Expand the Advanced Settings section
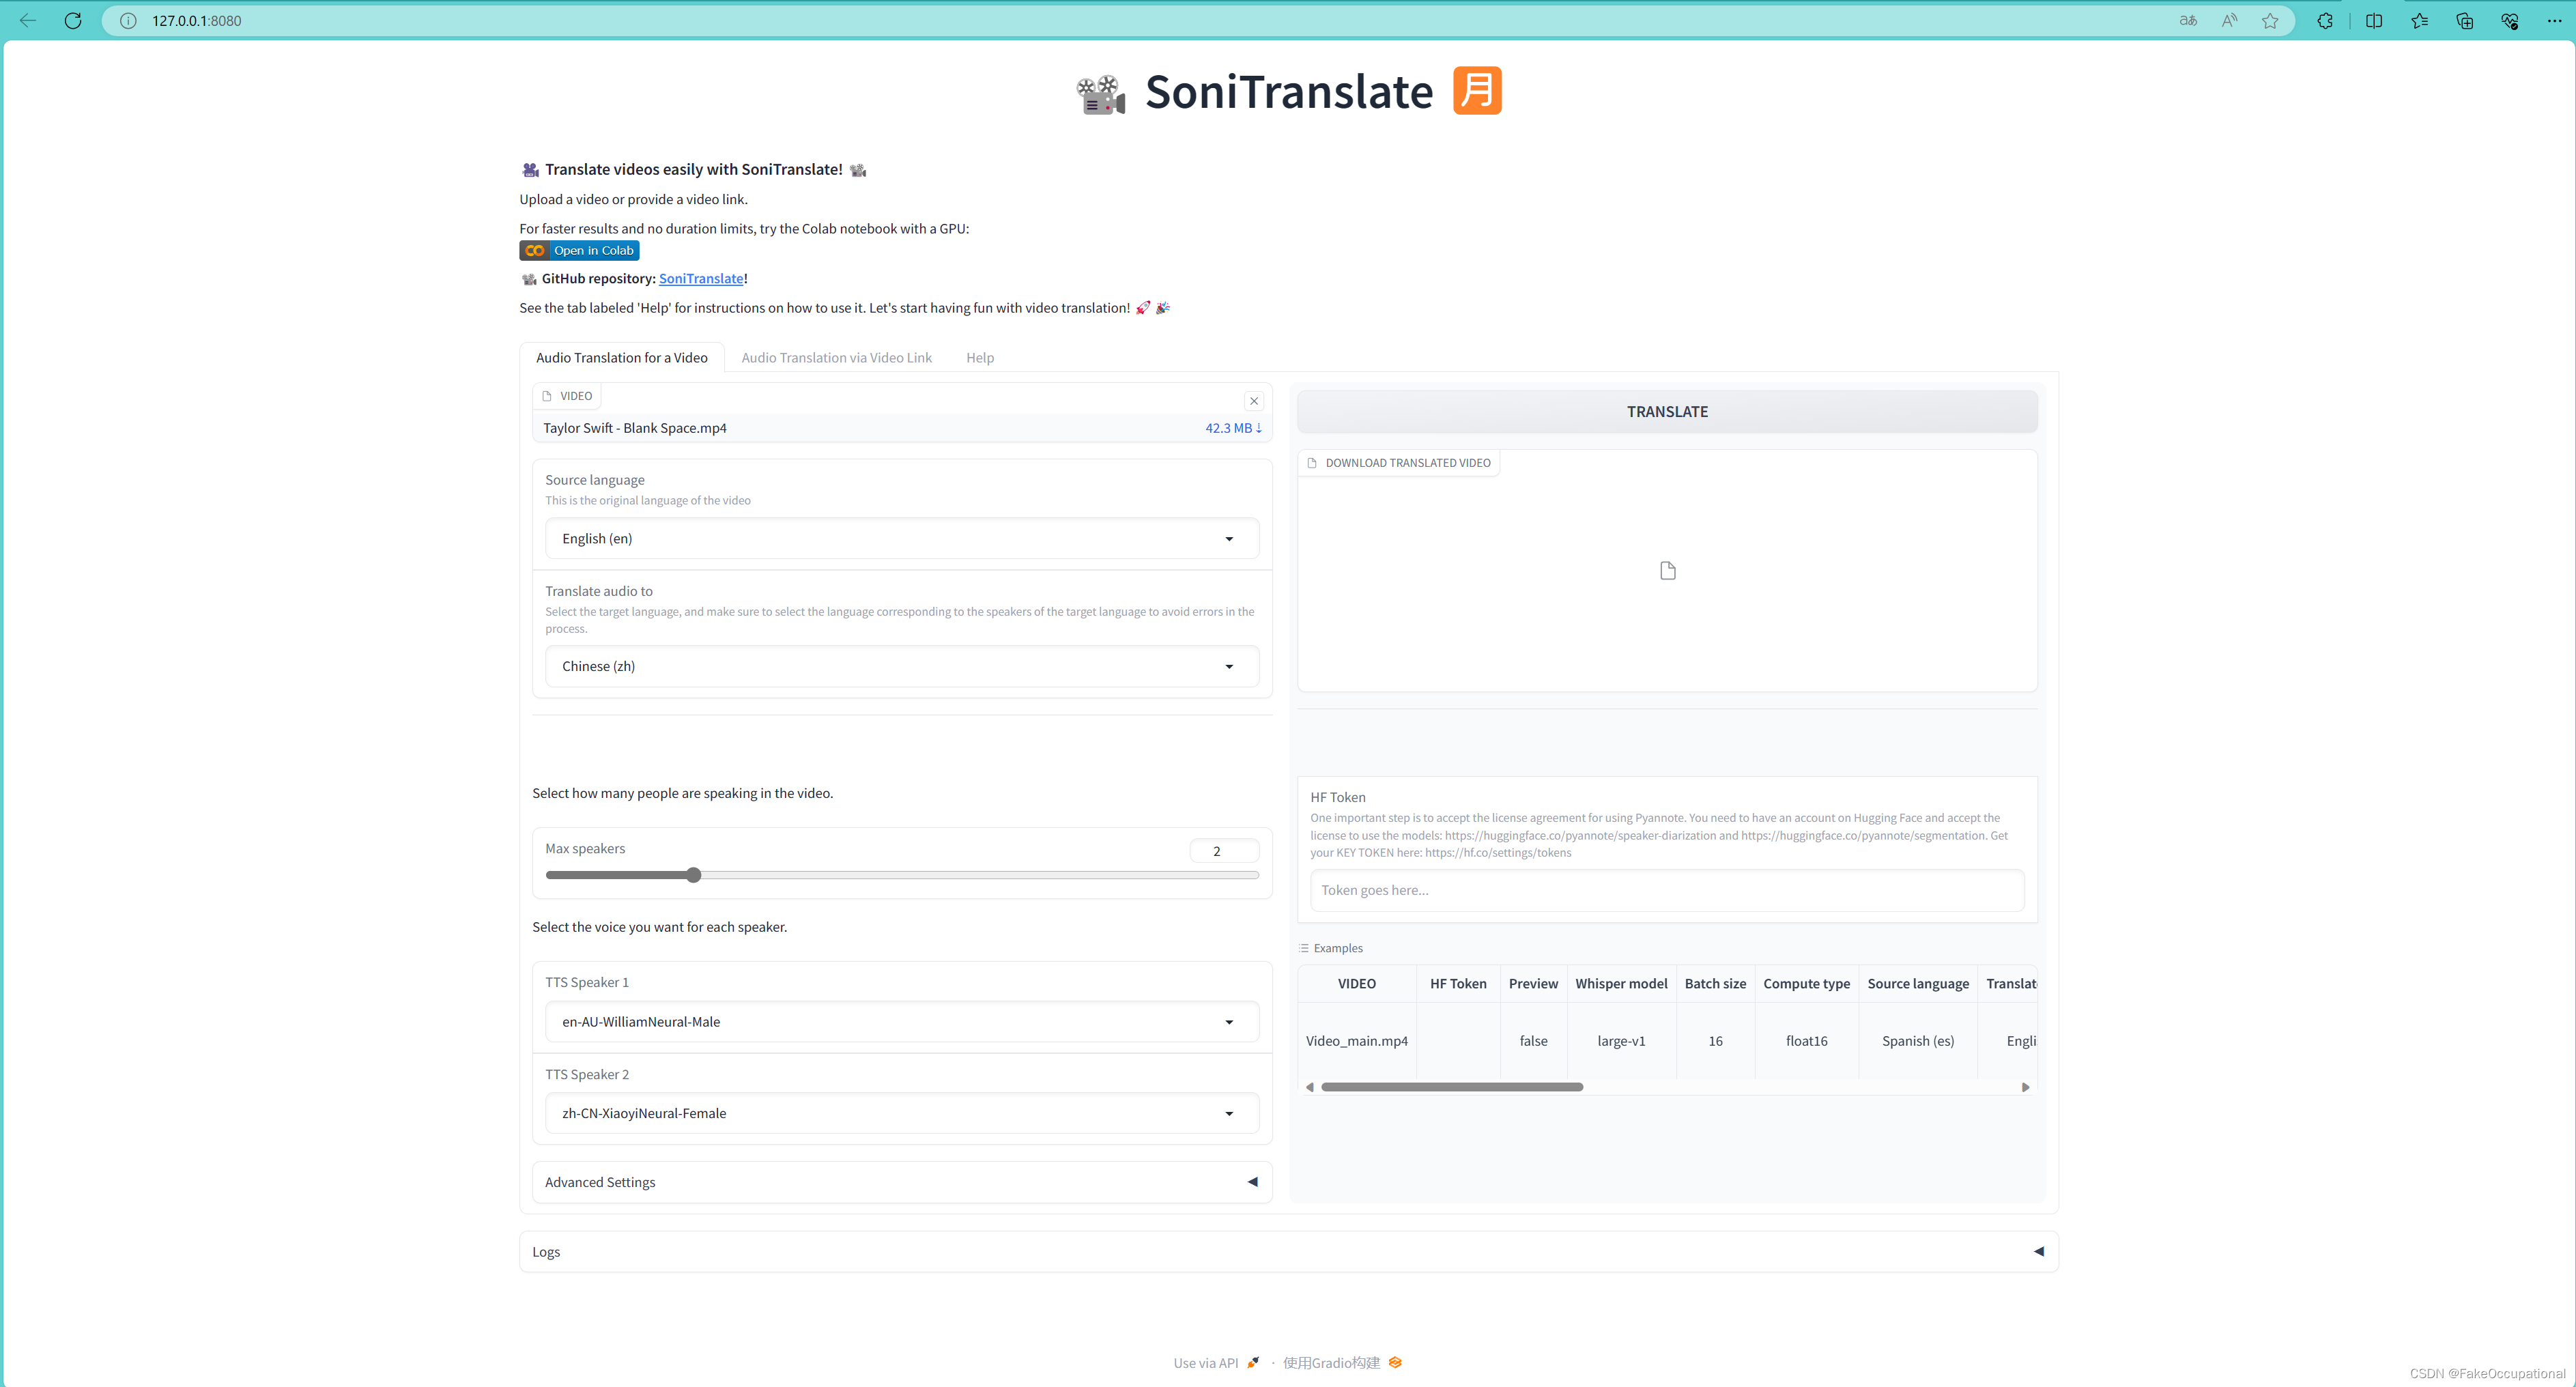Image resolution: width=2576 pixels, height=1387 pixels. pyautogui.click(x=901, y=1182)
